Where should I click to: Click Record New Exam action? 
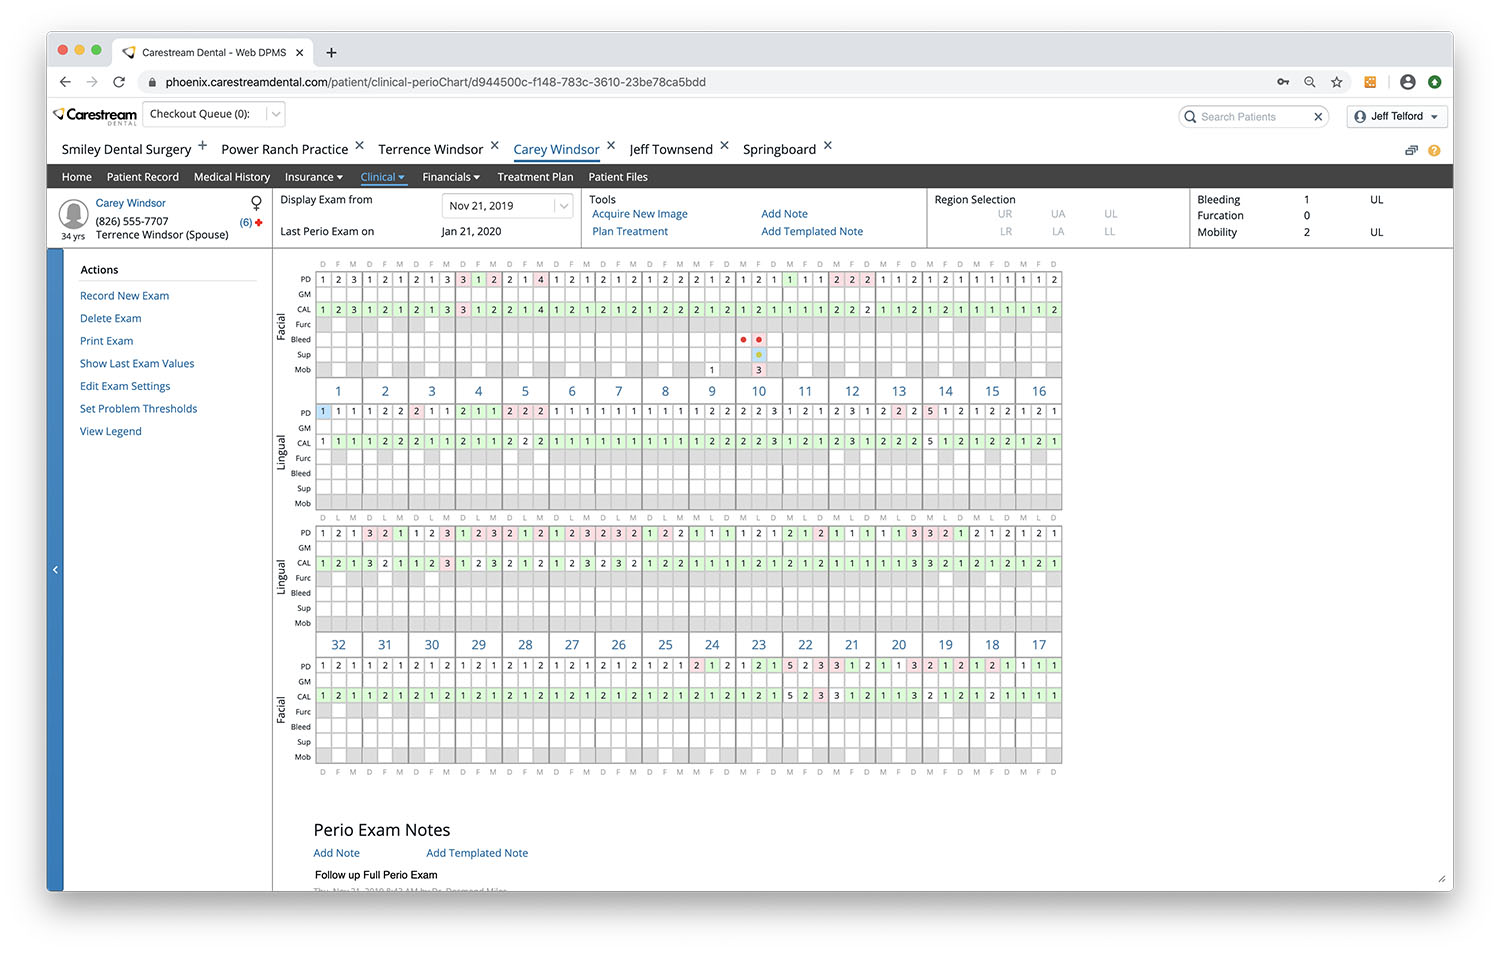[x=124, y=296]
